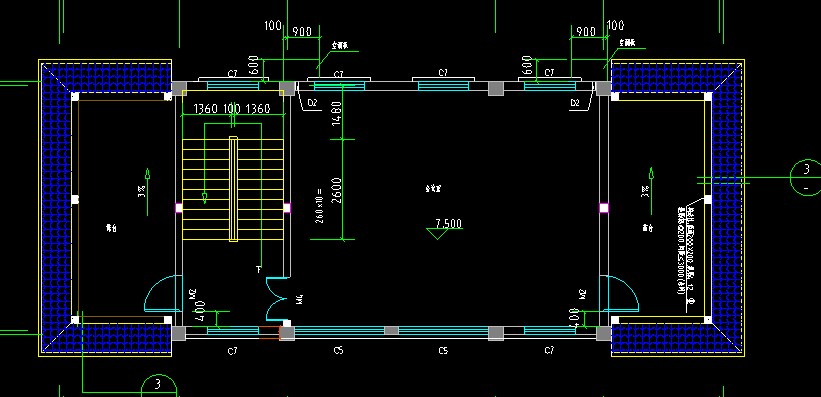Pick the 260×10= stair run annotation
The image size is (821, 397).
click(x=319, y=206)
